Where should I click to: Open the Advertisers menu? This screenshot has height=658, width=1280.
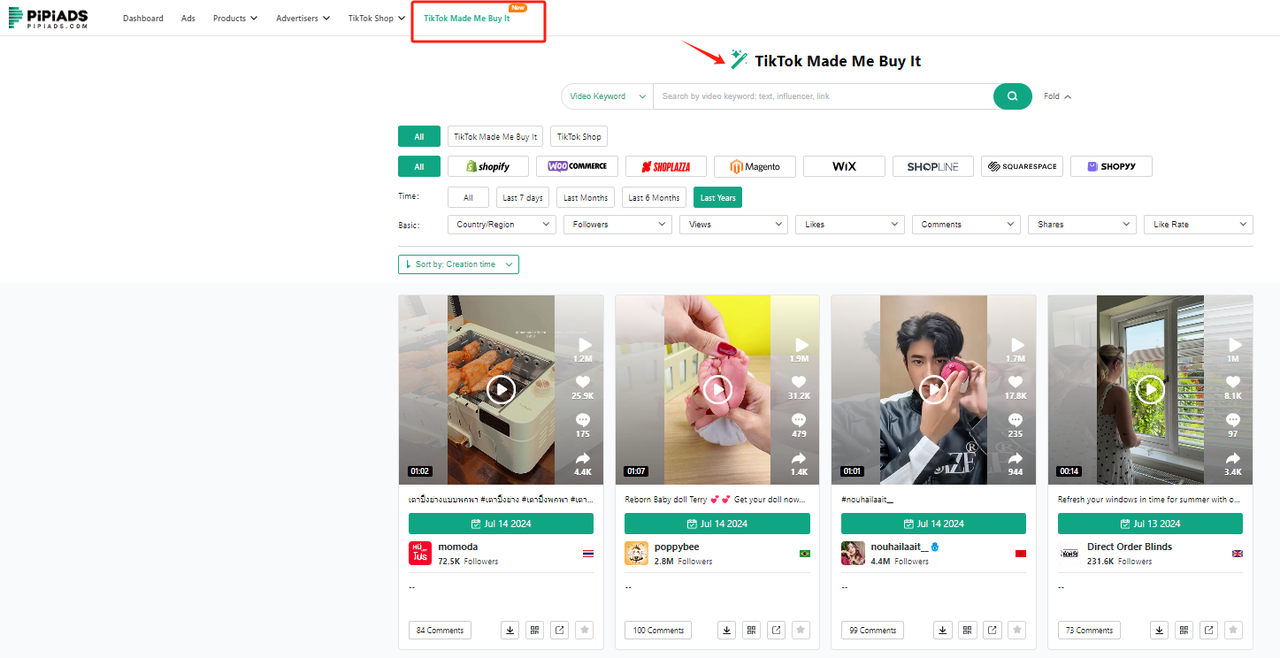303,18
